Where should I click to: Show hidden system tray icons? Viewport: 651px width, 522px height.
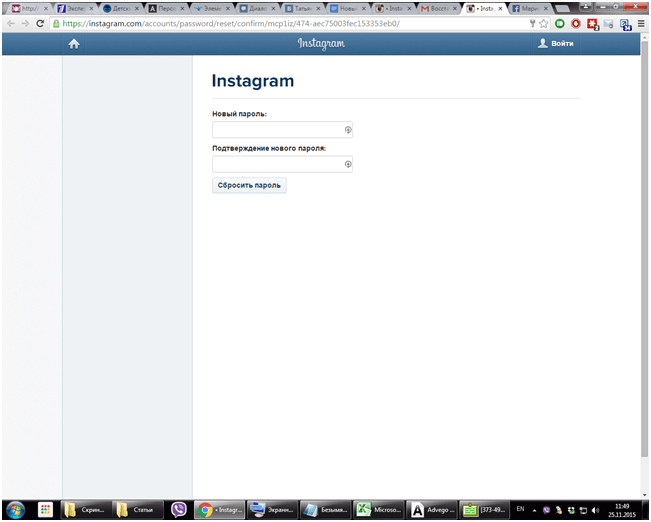[534, 510]
